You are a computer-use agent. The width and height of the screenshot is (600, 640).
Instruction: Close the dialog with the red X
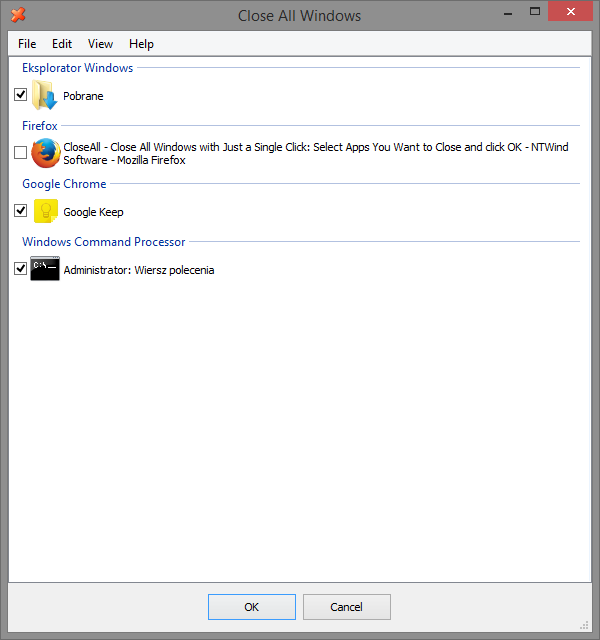[x=570, y=11]
